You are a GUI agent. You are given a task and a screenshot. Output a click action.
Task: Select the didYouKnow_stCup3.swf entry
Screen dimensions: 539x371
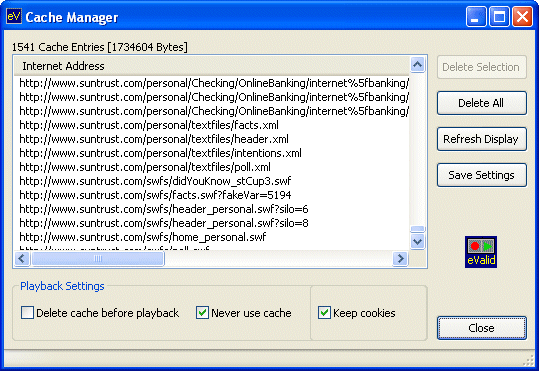(155, 181)
